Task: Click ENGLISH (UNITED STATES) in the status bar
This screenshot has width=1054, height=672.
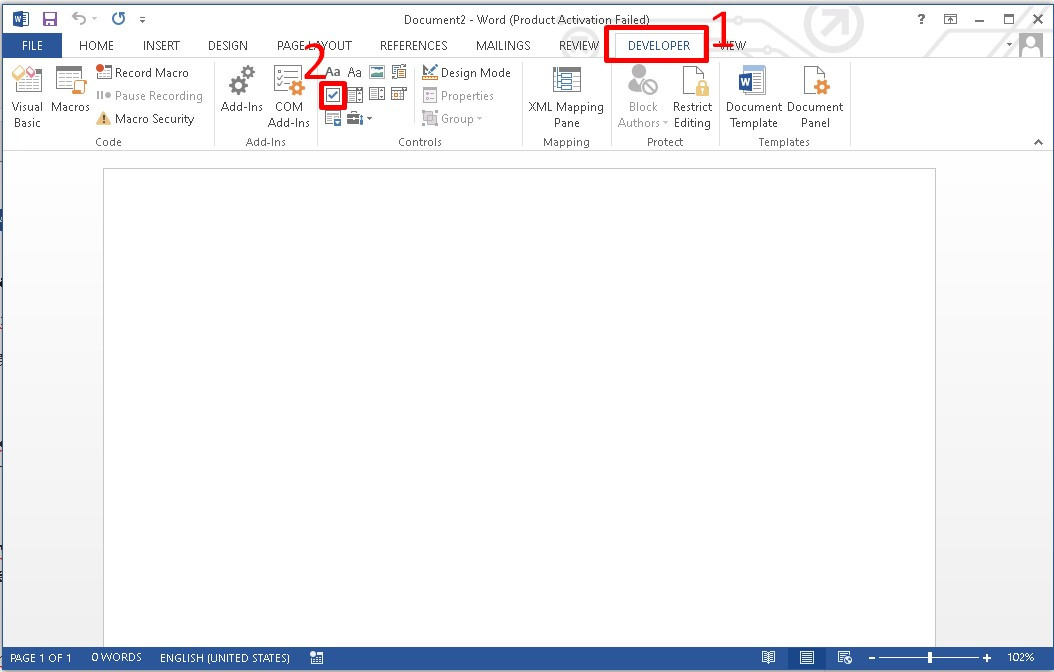Action: [224, 657]
